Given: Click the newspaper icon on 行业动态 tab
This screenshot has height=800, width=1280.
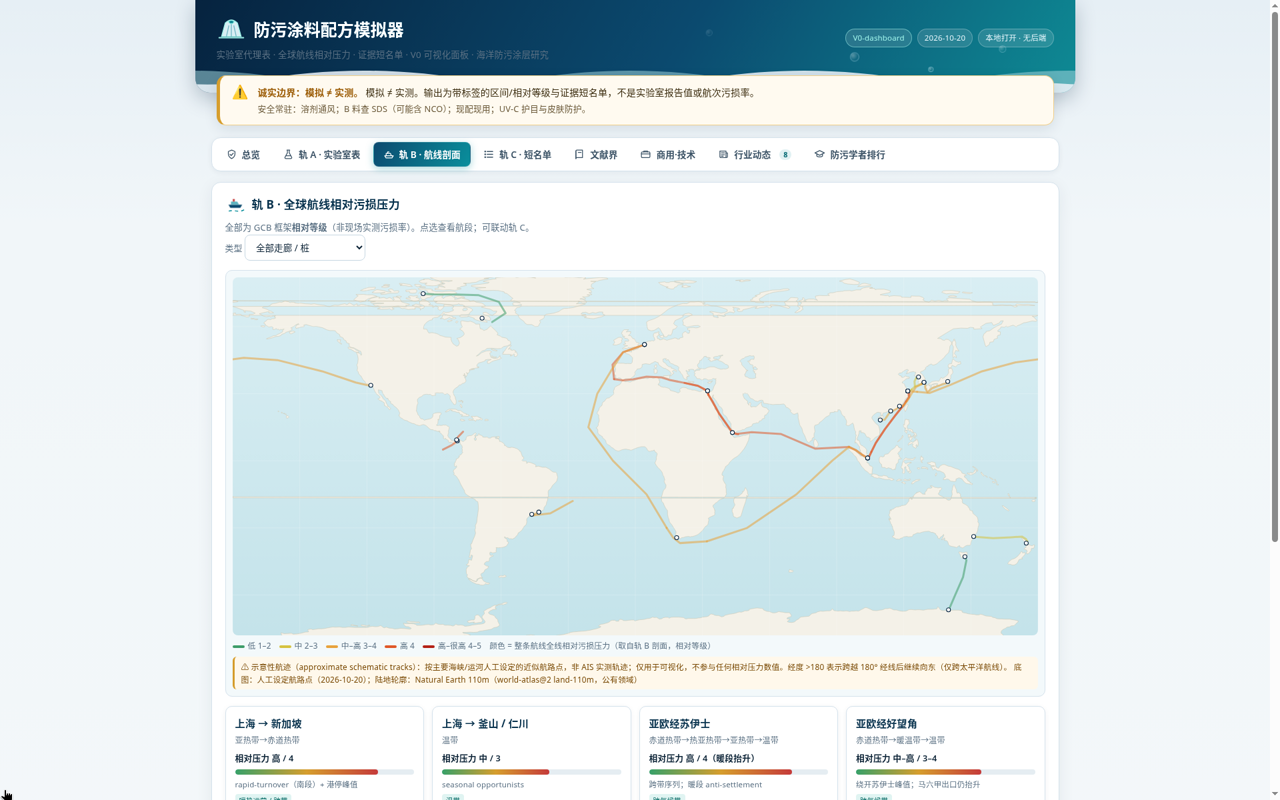Looking at the screenshot, I should point(723,155).
